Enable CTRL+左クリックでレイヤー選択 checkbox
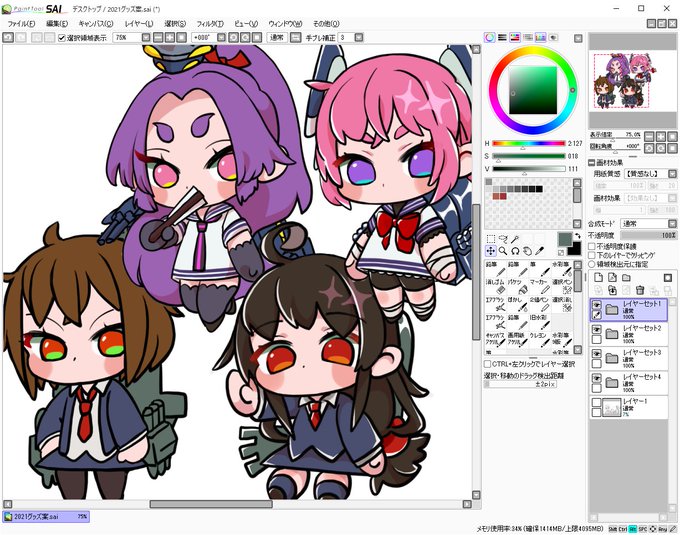The height and width of the screenshot is (535, 680). (x=487, y=364)
